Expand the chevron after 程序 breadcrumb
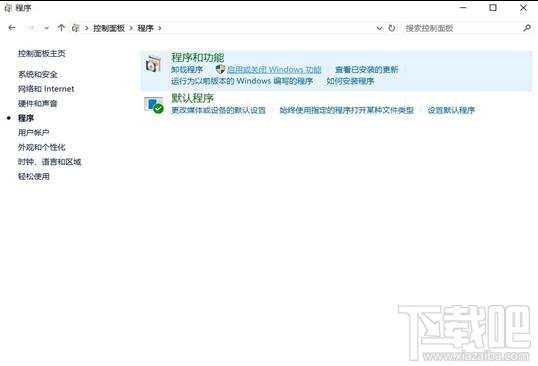The height and width of the screenshot is (366, 538). click(x=160, y=28)
